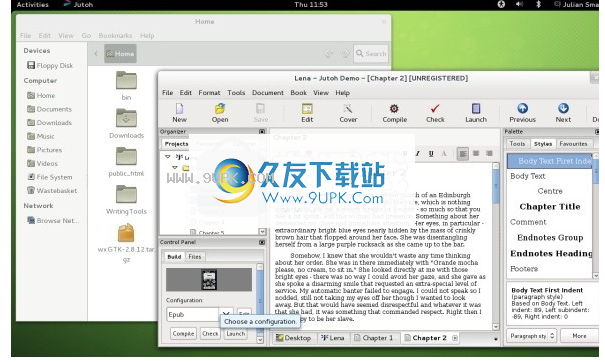Select the Chapter Title style
The image size is (605, 362).
pyautogui.click(x=549, y=207)
